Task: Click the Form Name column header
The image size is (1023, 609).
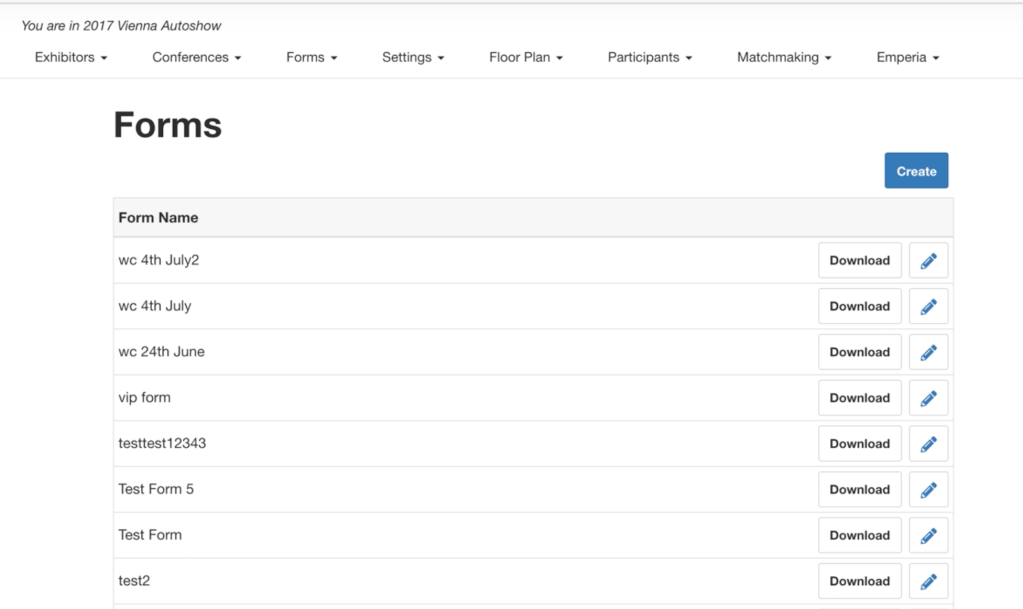Action: (x=159, y=218)
